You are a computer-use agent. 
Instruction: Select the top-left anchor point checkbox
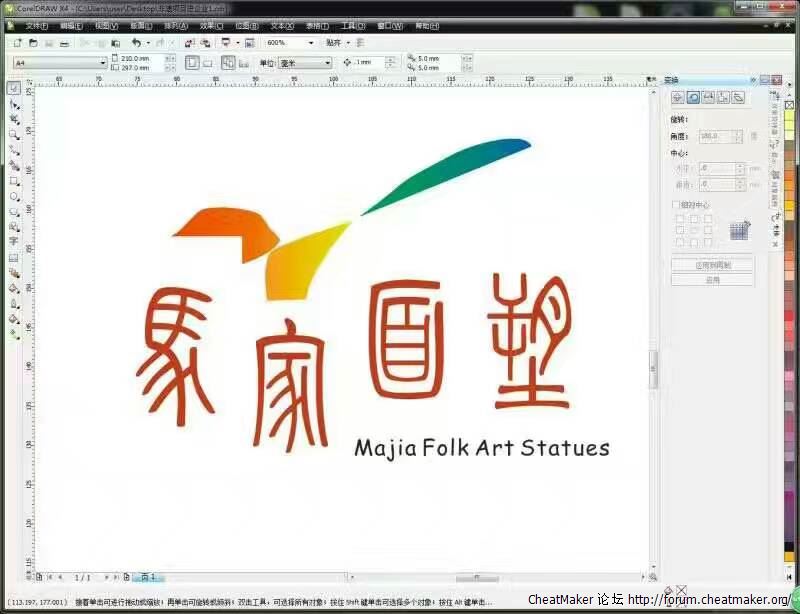[x=680, y=218]
